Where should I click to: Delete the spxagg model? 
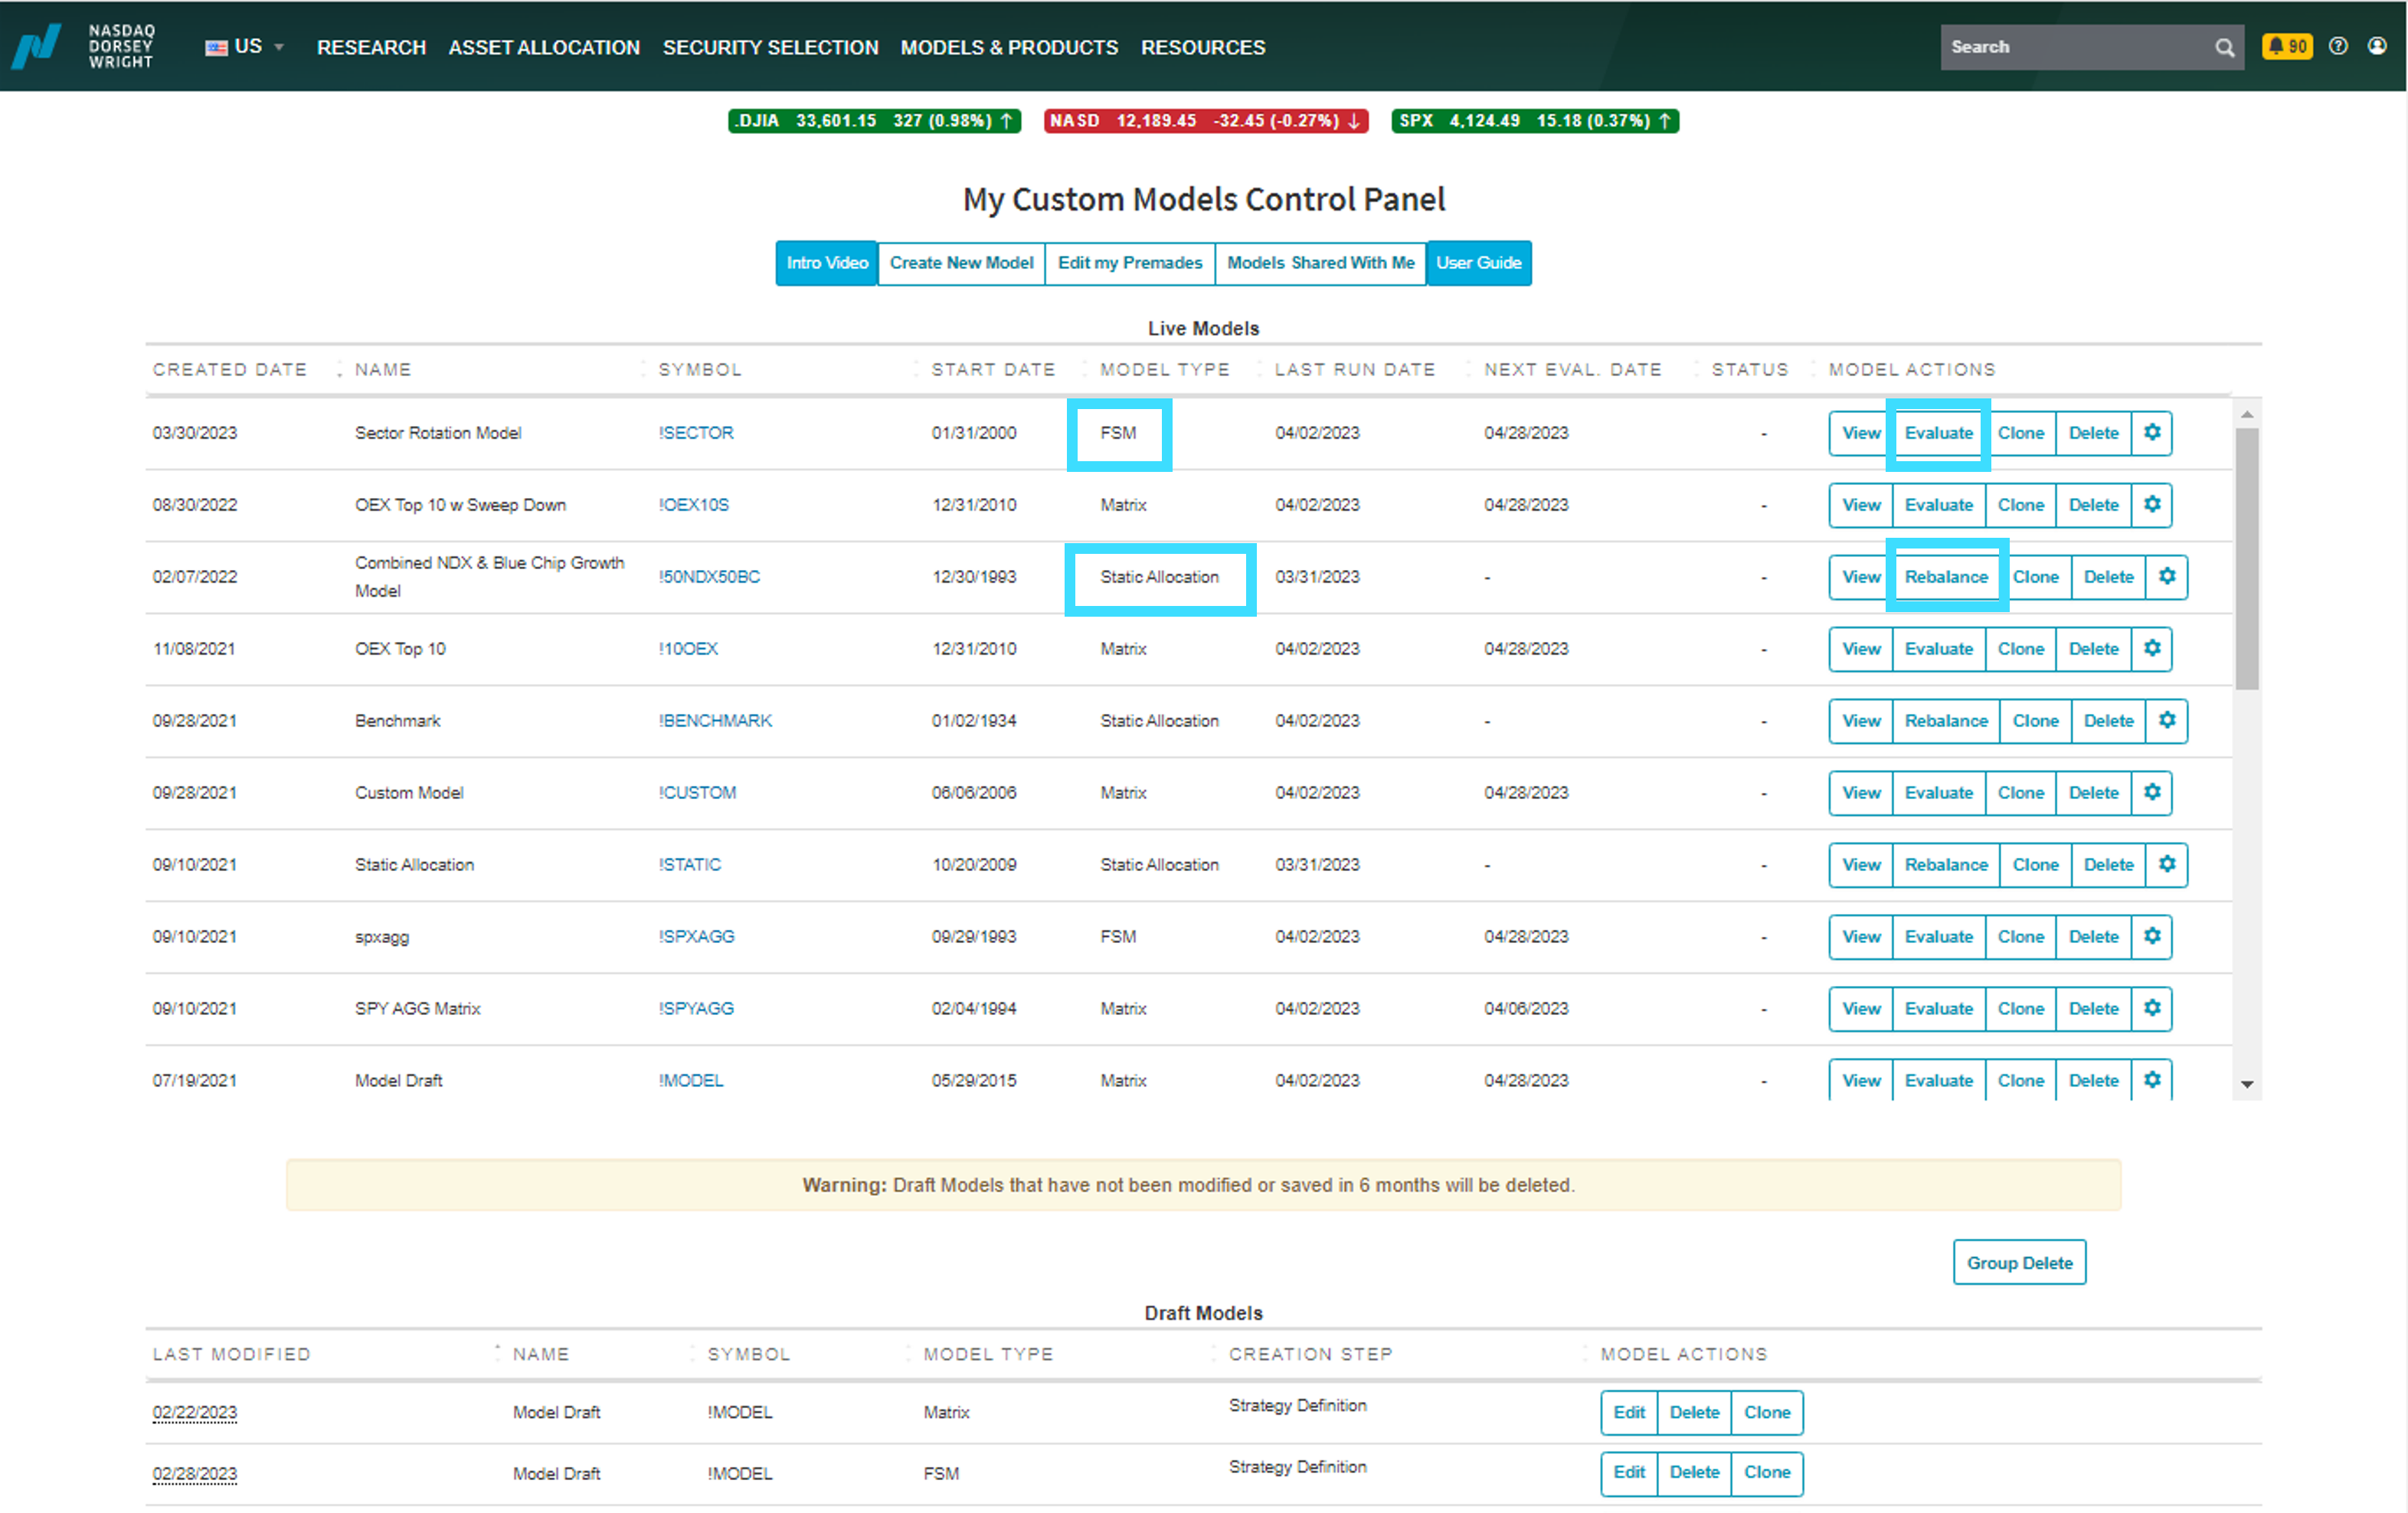(x=2093, y=936)
